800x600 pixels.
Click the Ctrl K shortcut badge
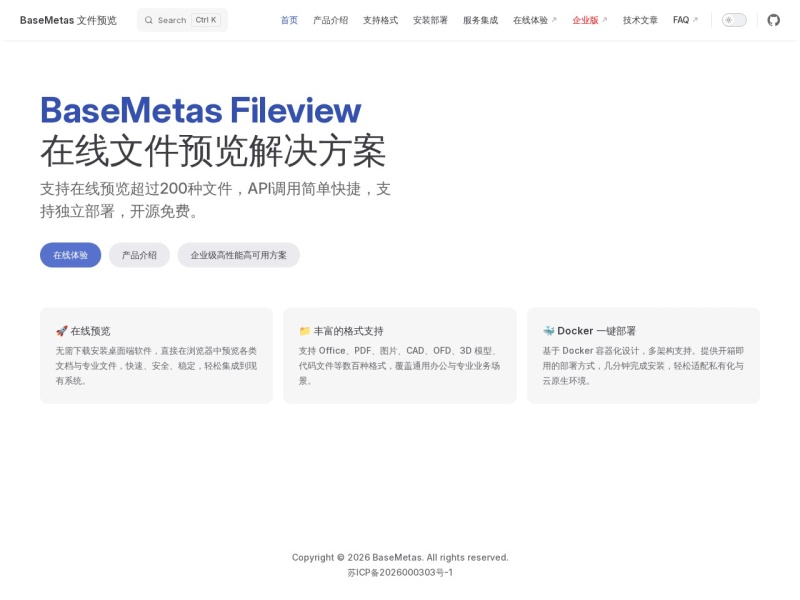tap(206, 20)
